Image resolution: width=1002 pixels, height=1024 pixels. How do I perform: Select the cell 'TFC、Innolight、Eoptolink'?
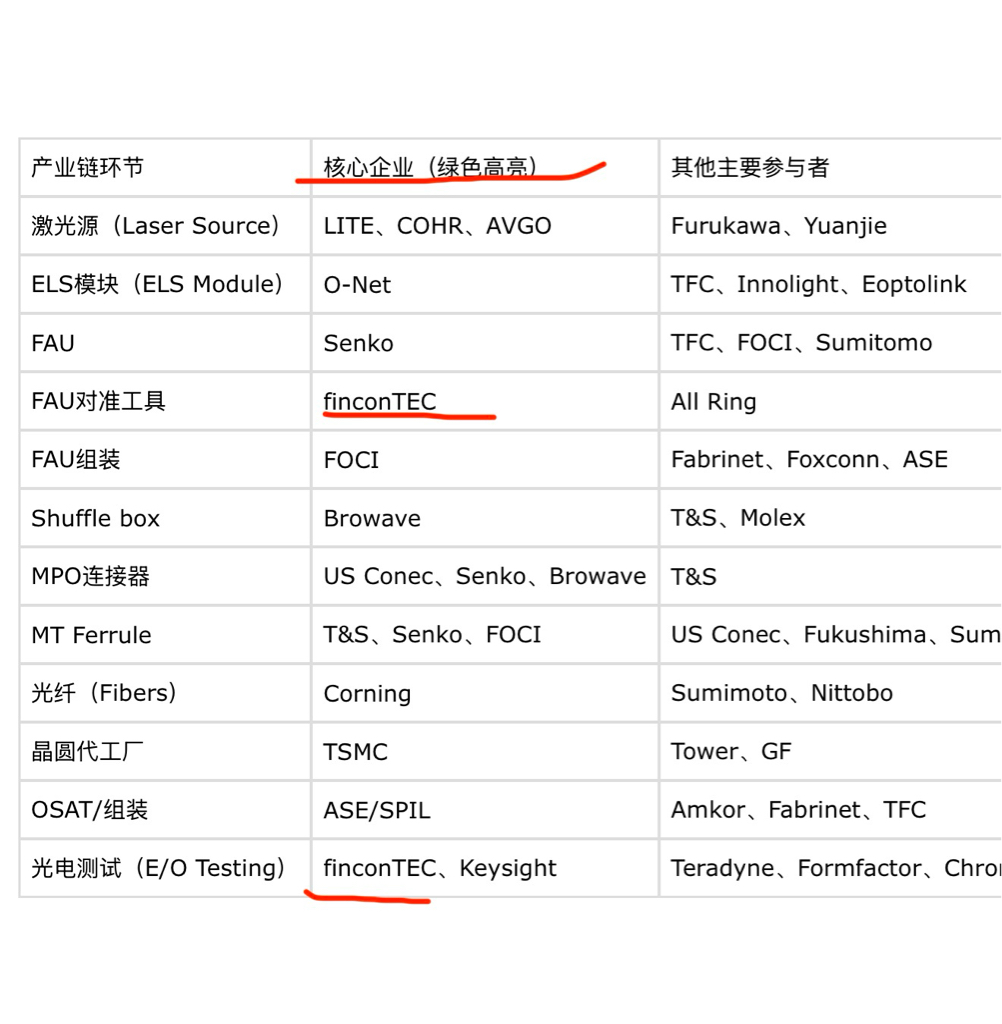tap(831, 284)
